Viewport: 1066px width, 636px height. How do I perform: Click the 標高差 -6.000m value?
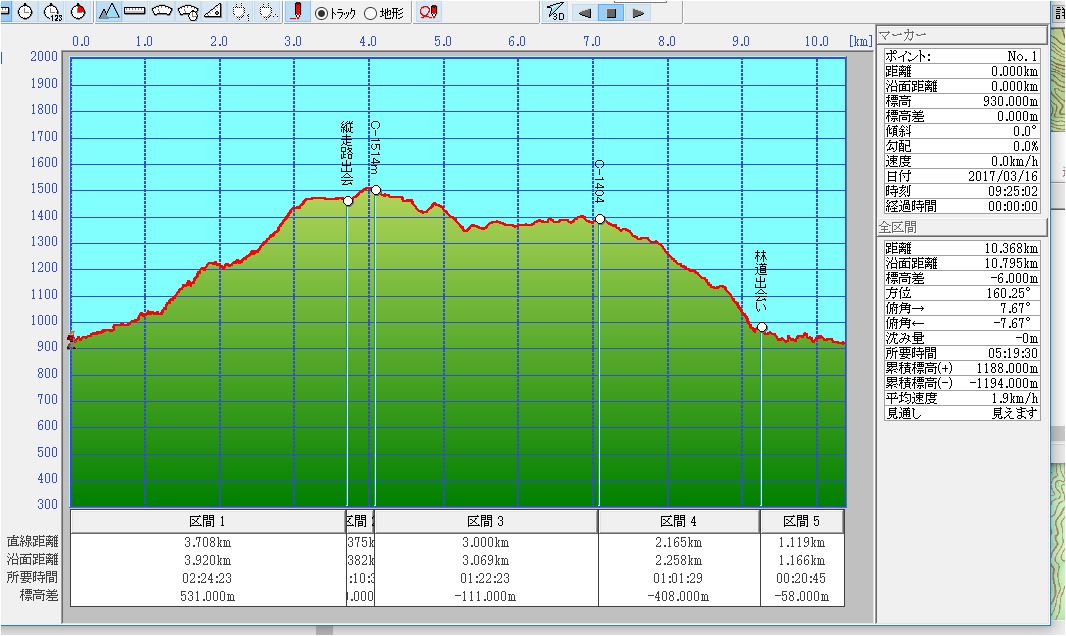click(x=1015, y=278)
